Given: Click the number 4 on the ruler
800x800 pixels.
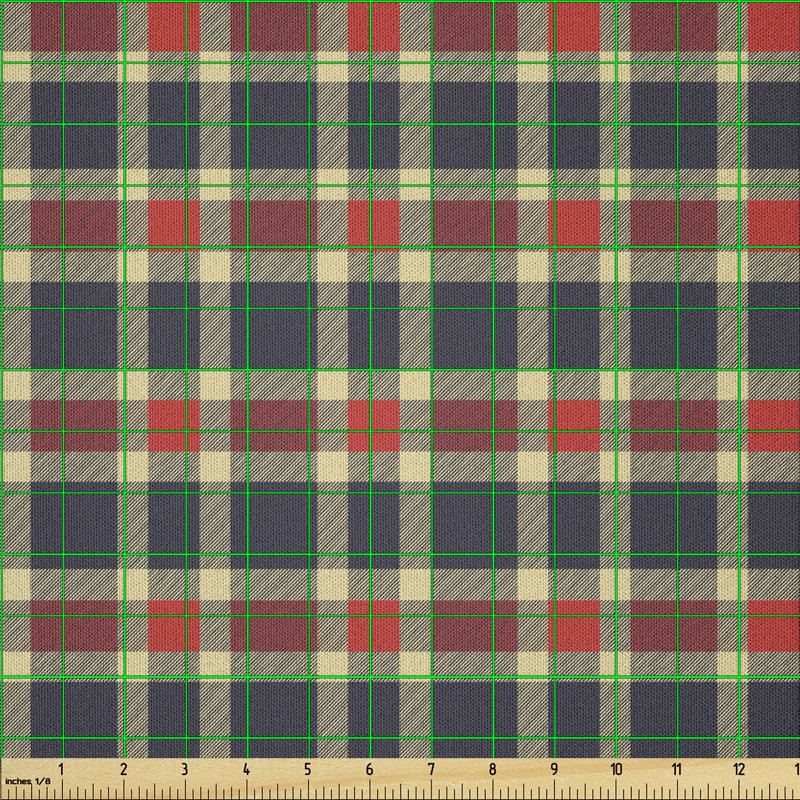Looking at the screenshot, I should coord(246,769).
